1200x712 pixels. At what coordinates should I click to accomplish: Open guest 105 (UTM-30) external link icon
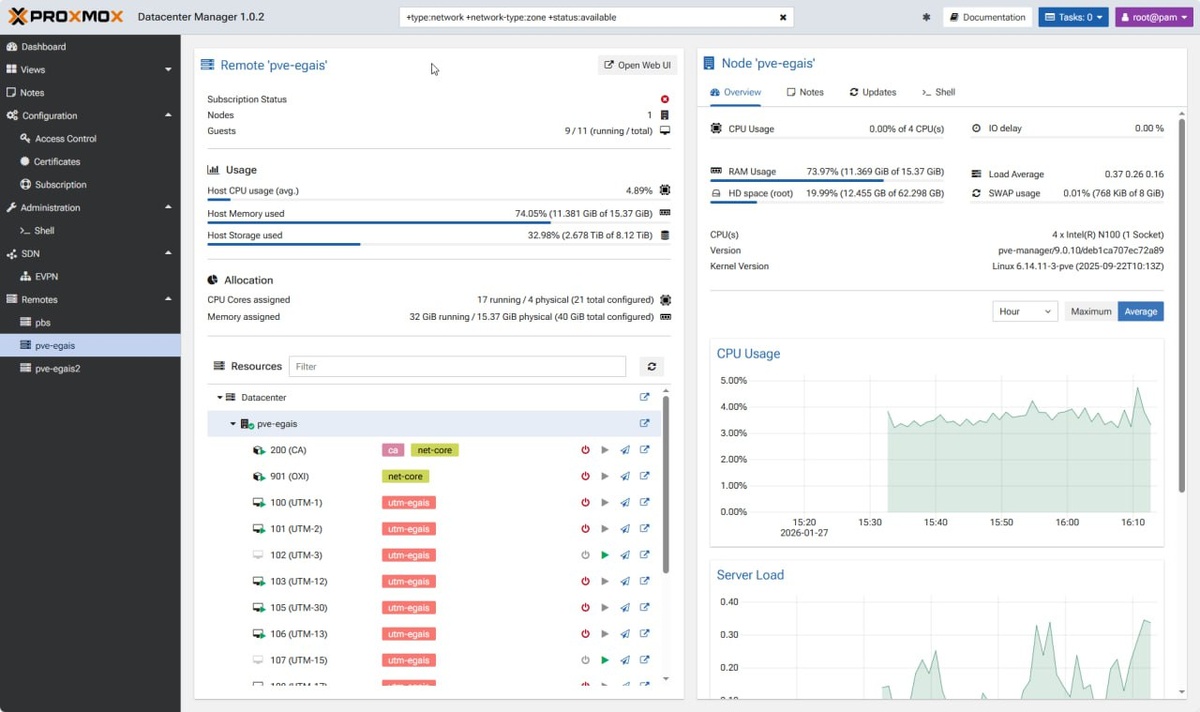click(x=645, y=608)
